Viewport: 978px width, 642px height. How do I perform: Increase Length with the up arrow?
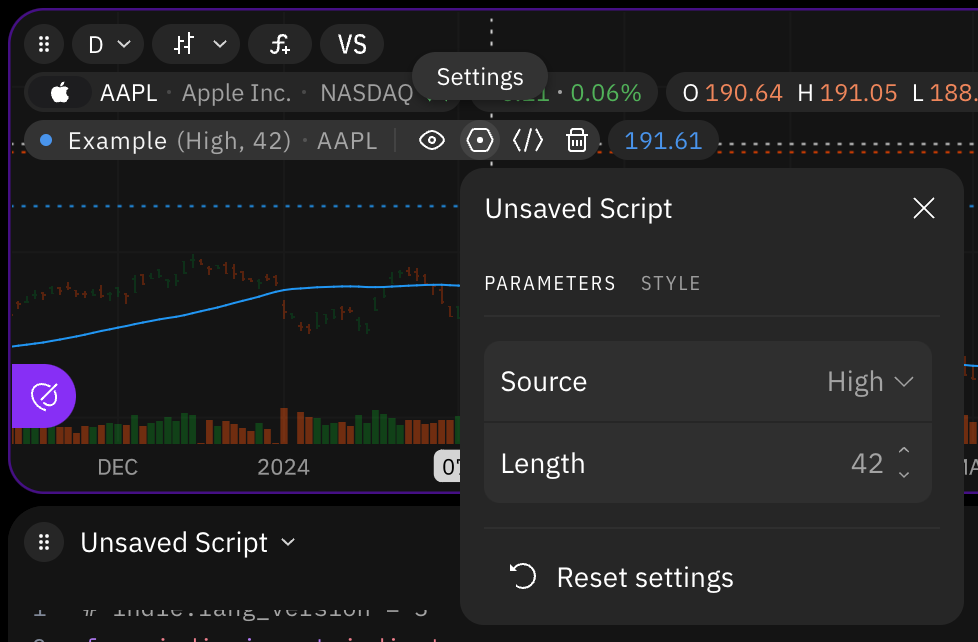904,450
